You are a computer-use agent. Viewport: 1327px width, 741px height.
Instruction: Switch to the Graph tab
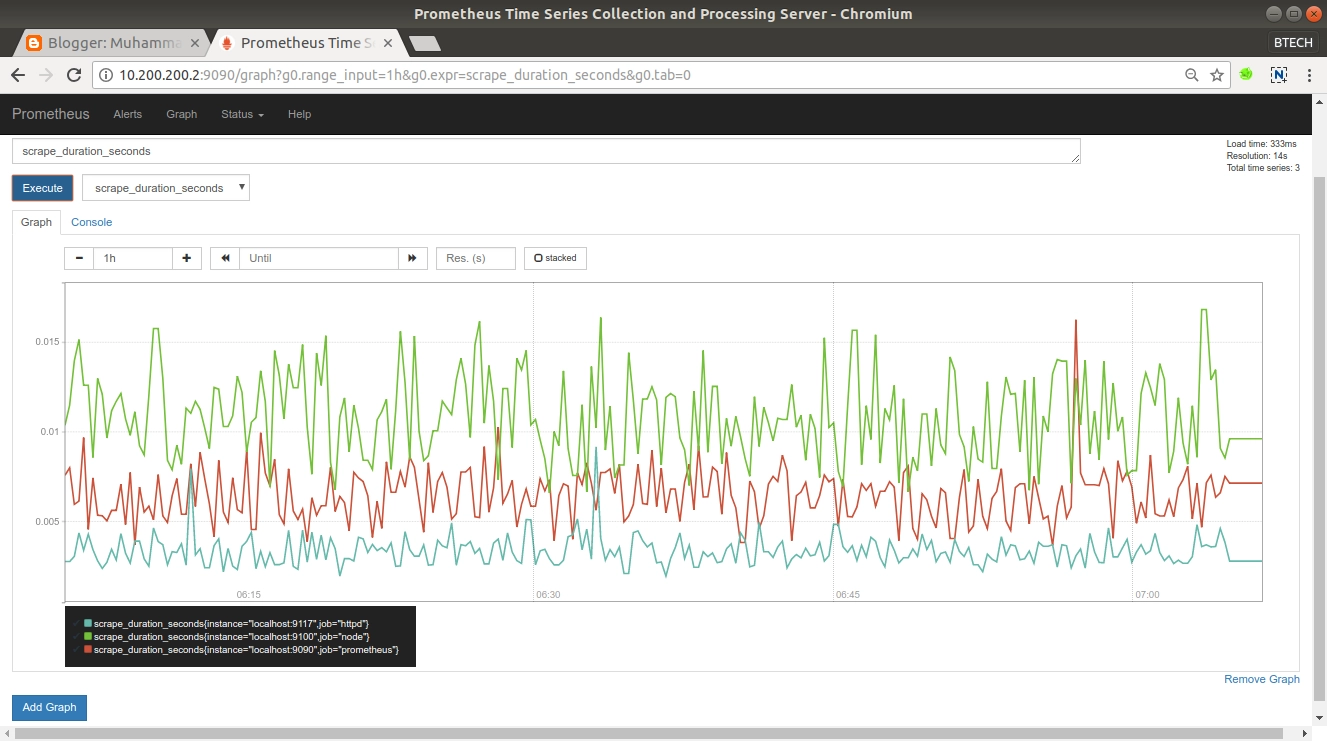point(36,222)
